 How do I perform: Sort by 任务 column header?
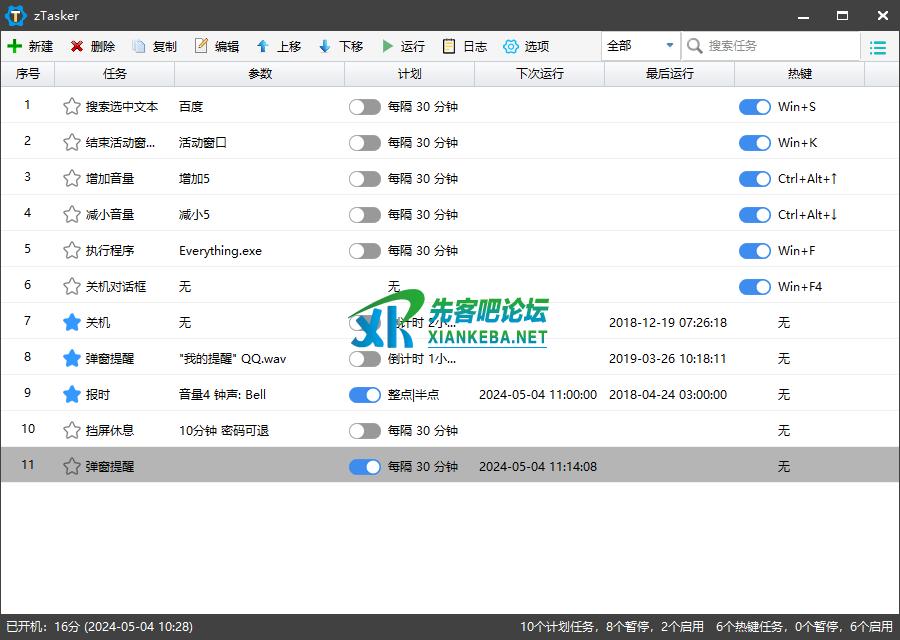tap(114, 74)
